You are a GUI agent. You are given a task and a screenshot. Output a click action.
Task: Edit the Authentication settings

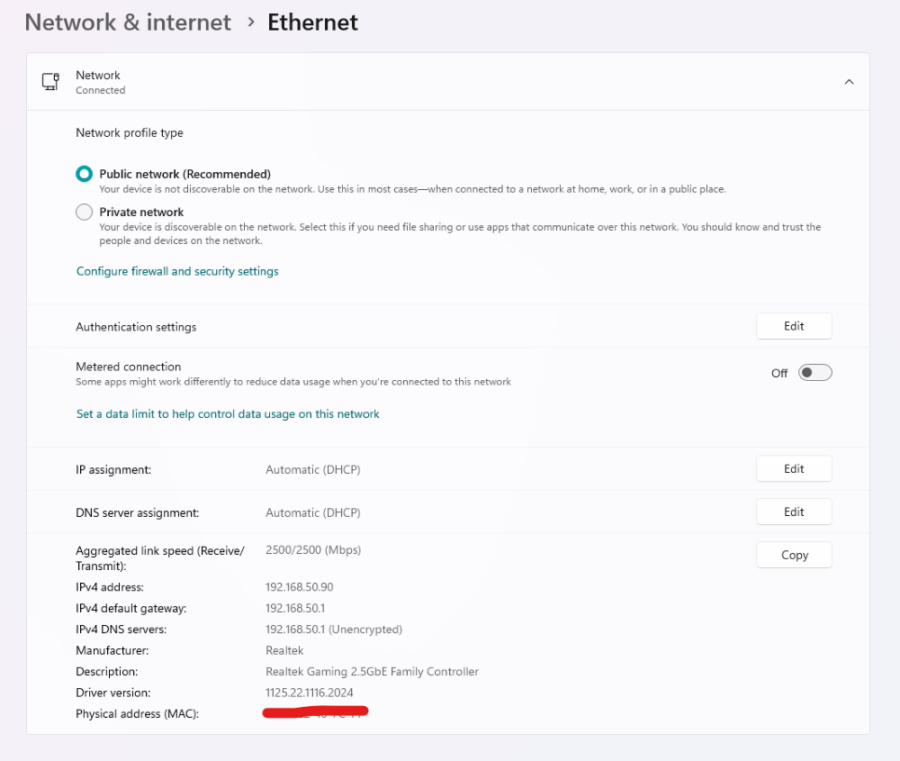pyautogui.click(x=794, y=326)
